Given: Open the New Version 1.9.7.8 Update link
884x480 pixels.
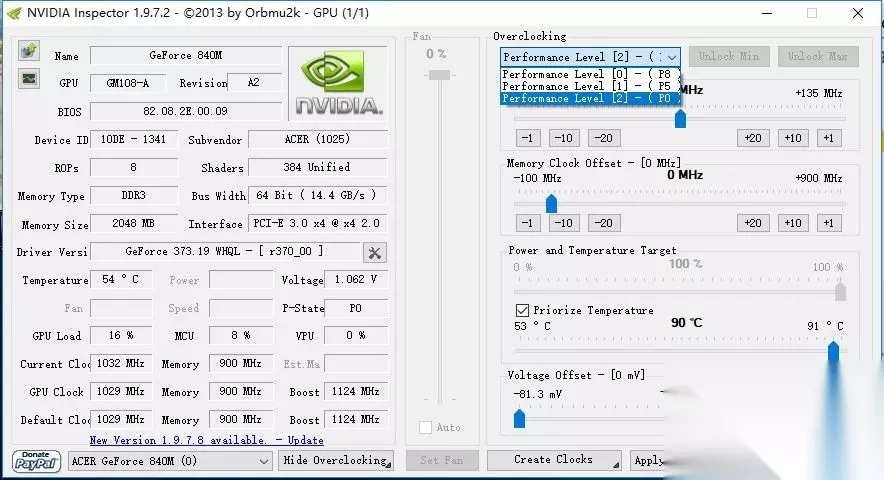Looking at the screenshot, I should (206, 440).
